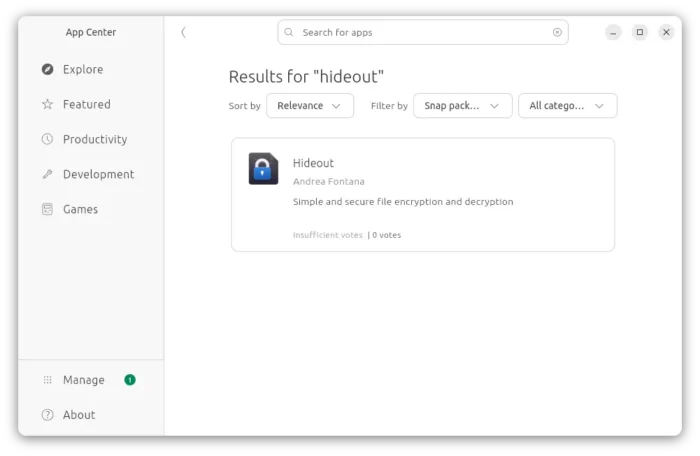Click the search magnifier icon
Viewport: 700px width, 456px height.
(290, 32)
